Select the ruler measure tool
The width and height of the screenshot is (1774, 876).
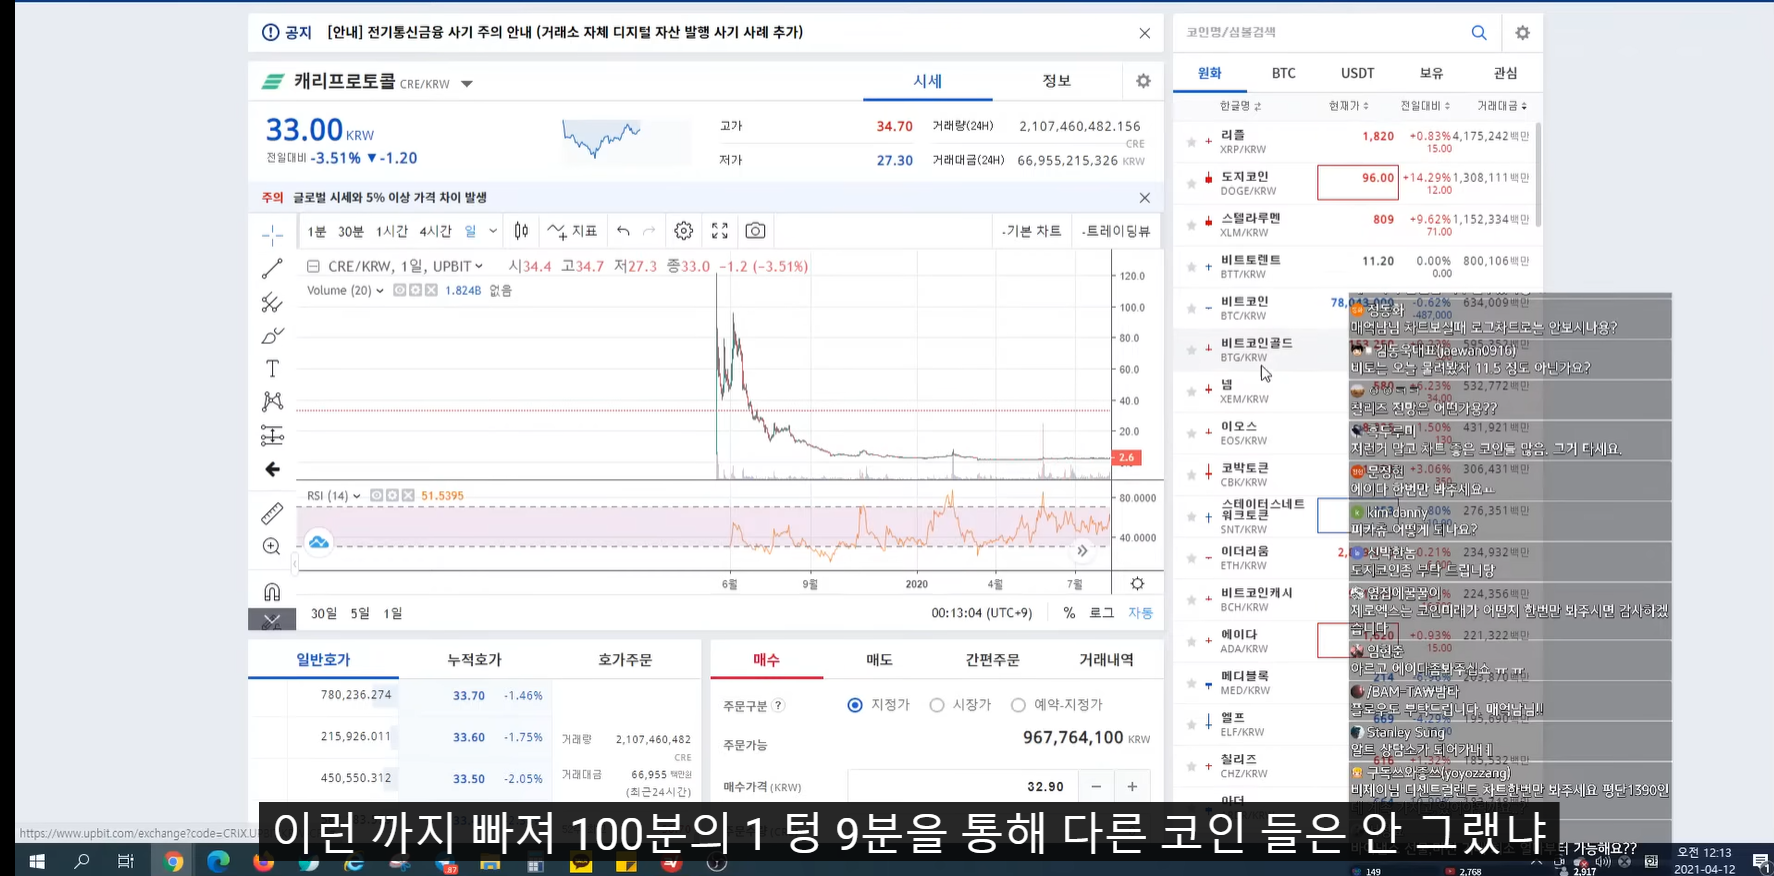pyautogui.click(x=272, y=513)
